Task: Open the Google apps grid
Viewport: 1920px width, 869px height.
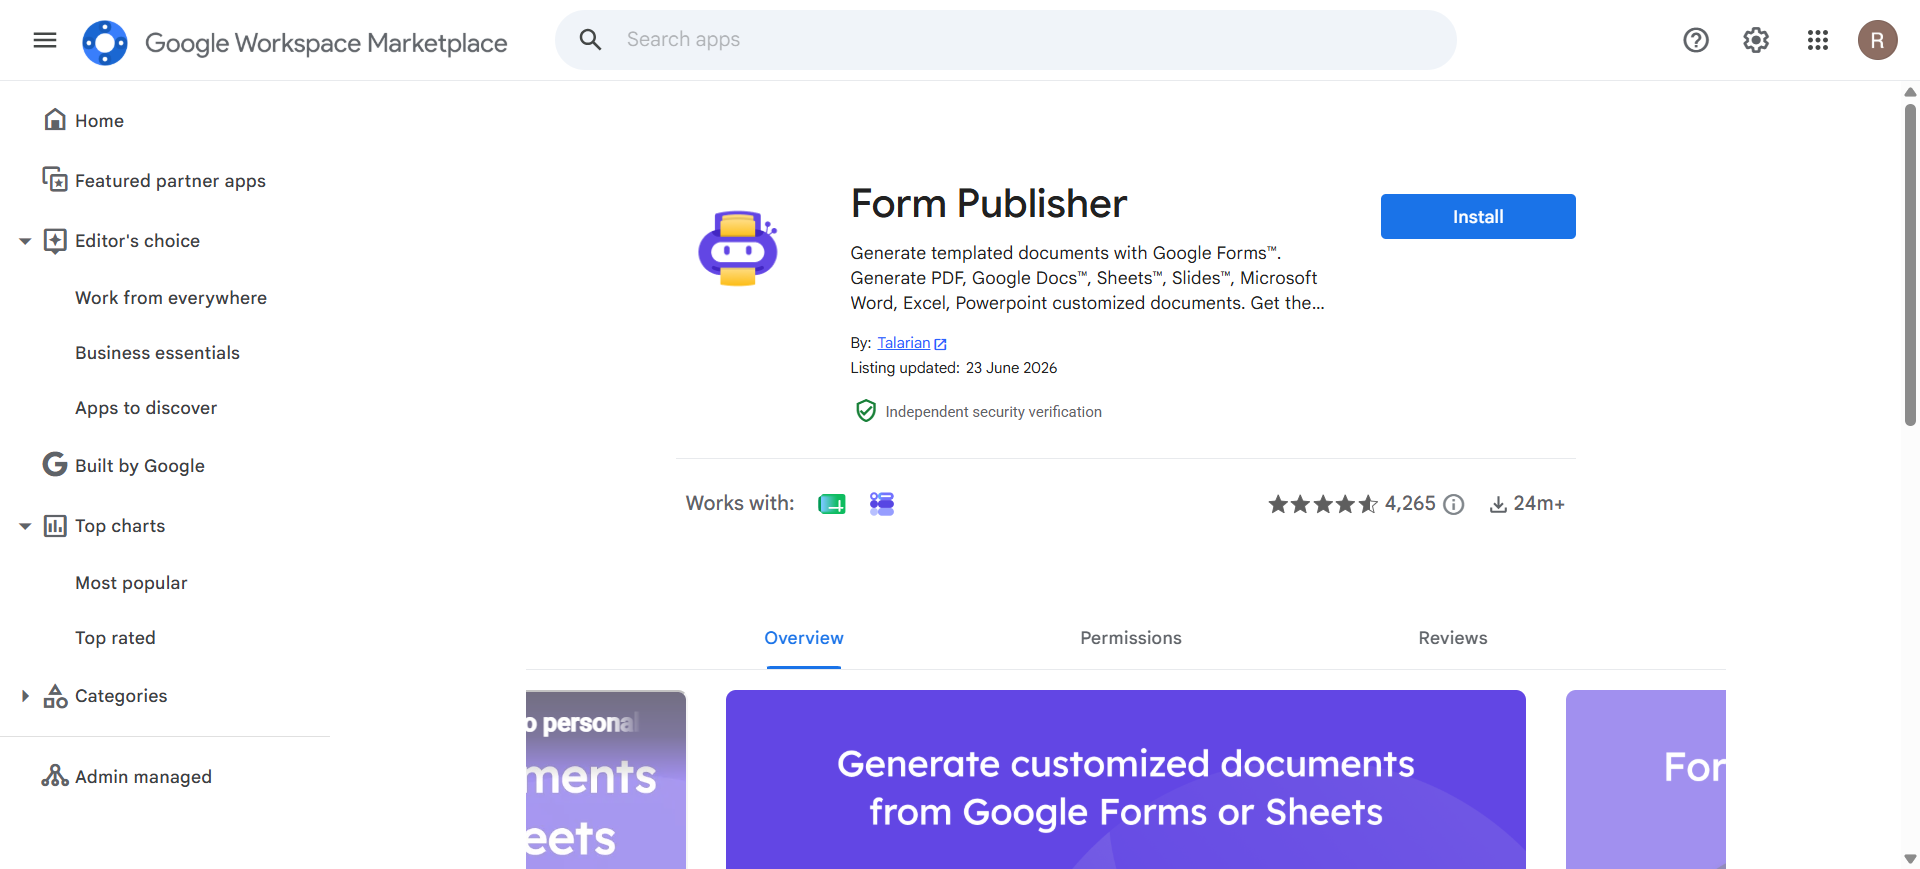Action: 1818,40
